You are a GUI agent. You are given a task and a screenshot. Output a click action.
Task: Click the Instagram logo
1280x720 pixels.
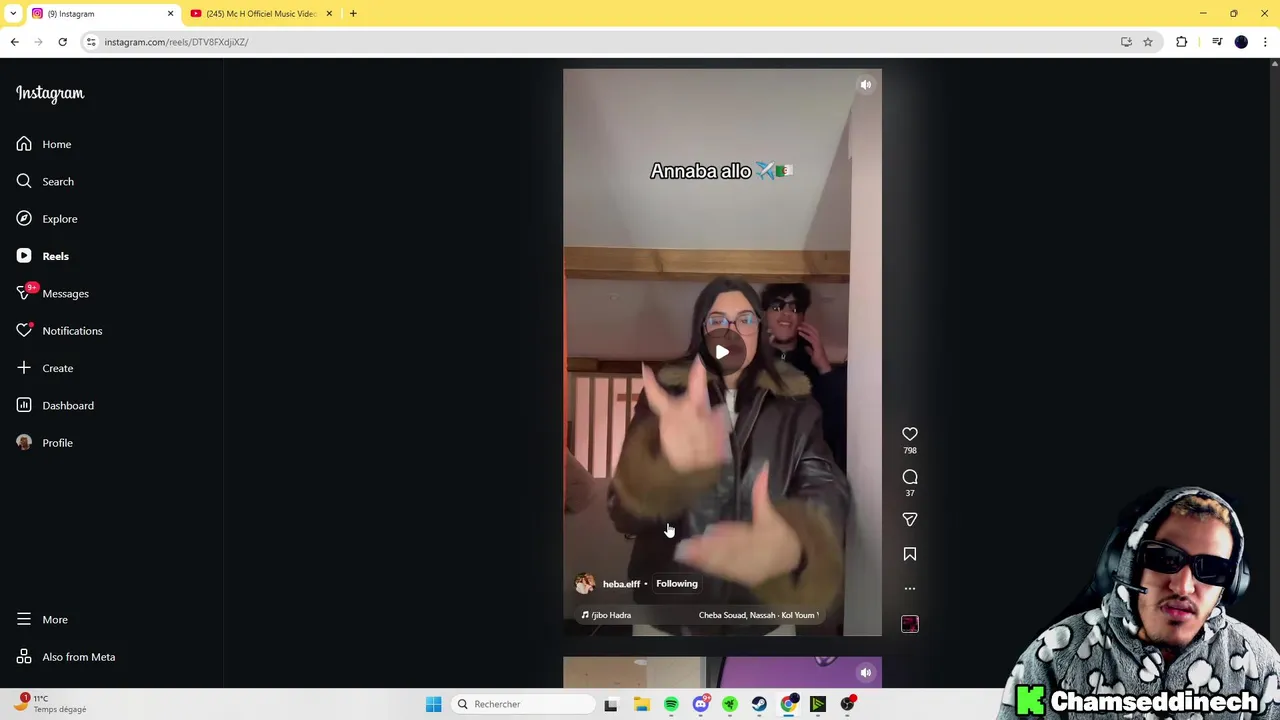point(50,93)
